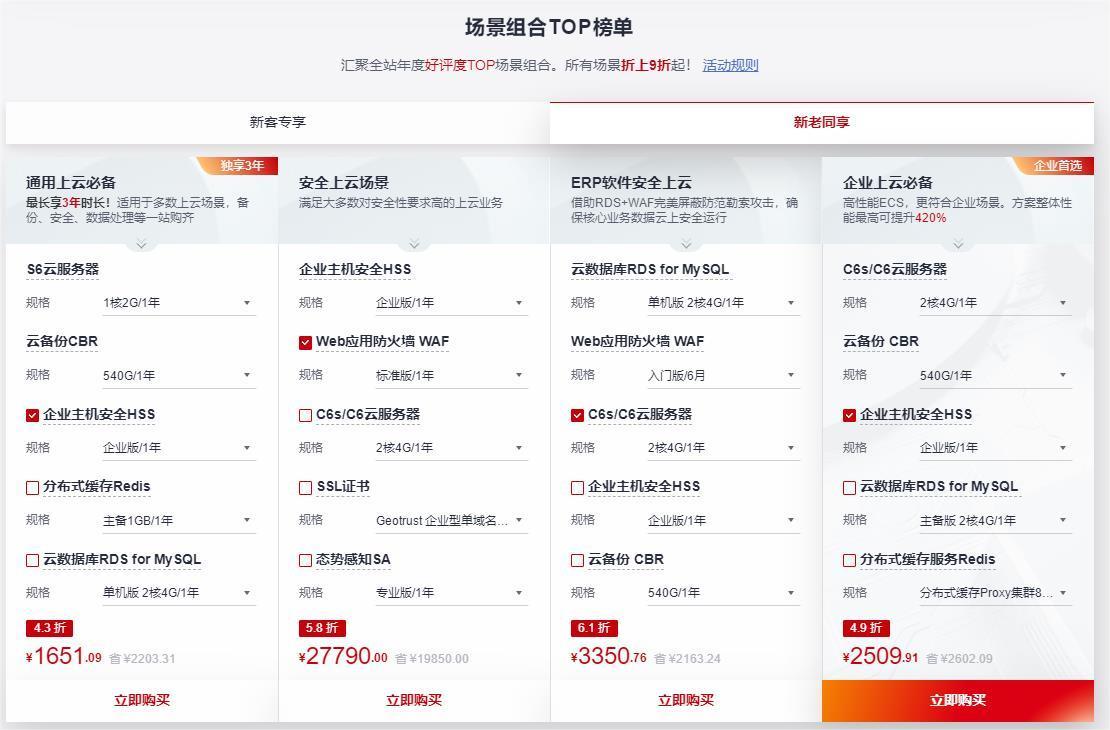Viewport: 1110px width, 730px height.
Task: Expand the chevron under 安全上云场景 header
Action: pos(414,245)
